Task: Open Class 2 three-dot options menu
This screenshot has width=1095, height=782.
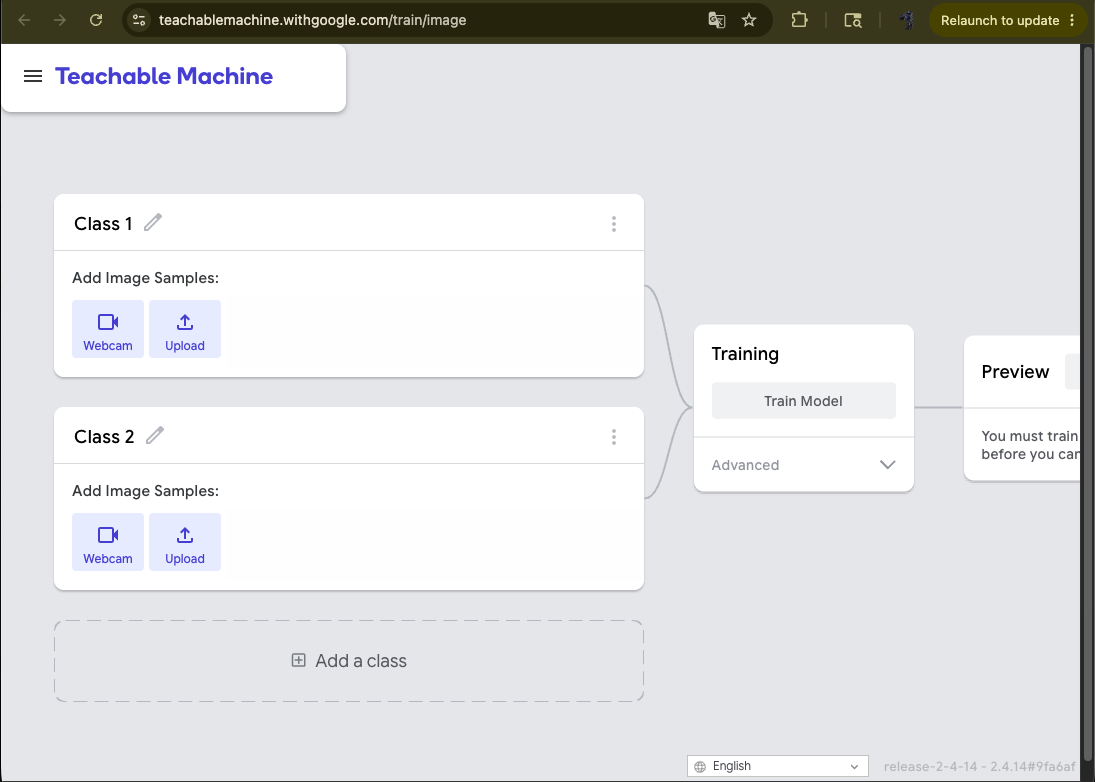Action: (614, 437)
